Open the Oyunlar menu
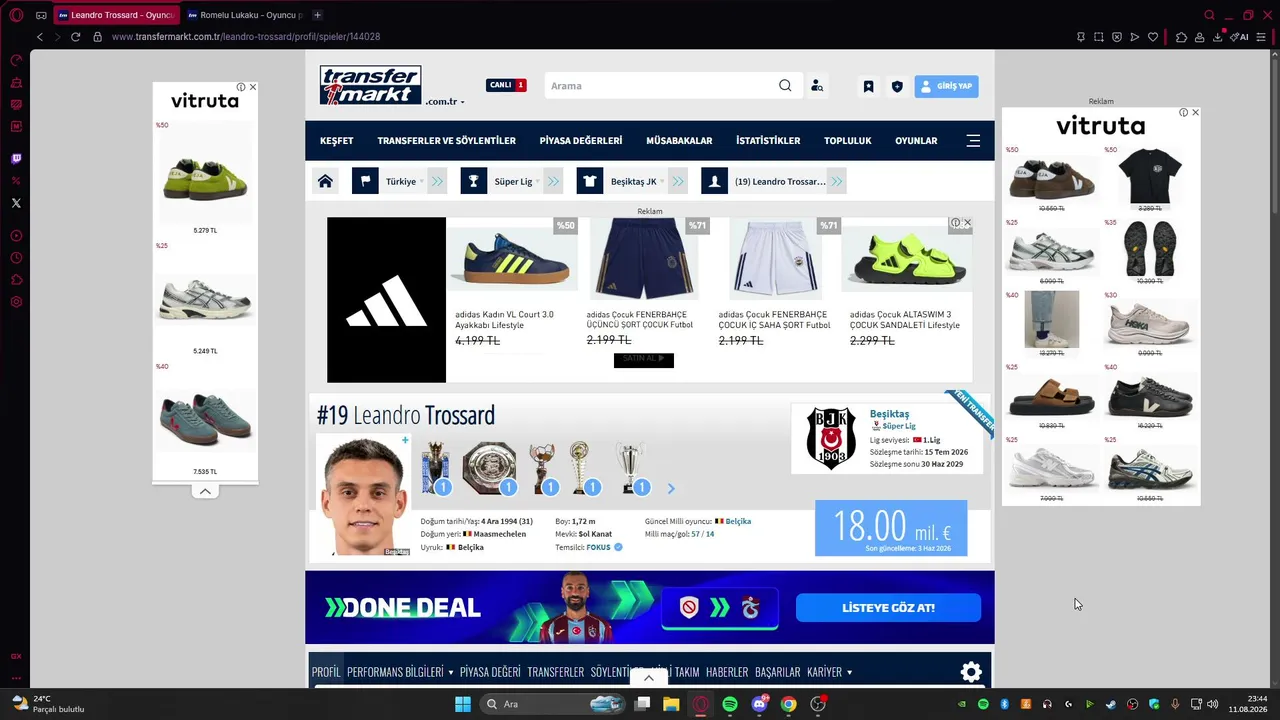Viewport: 1280px width, 720px height. coord(916,141)
